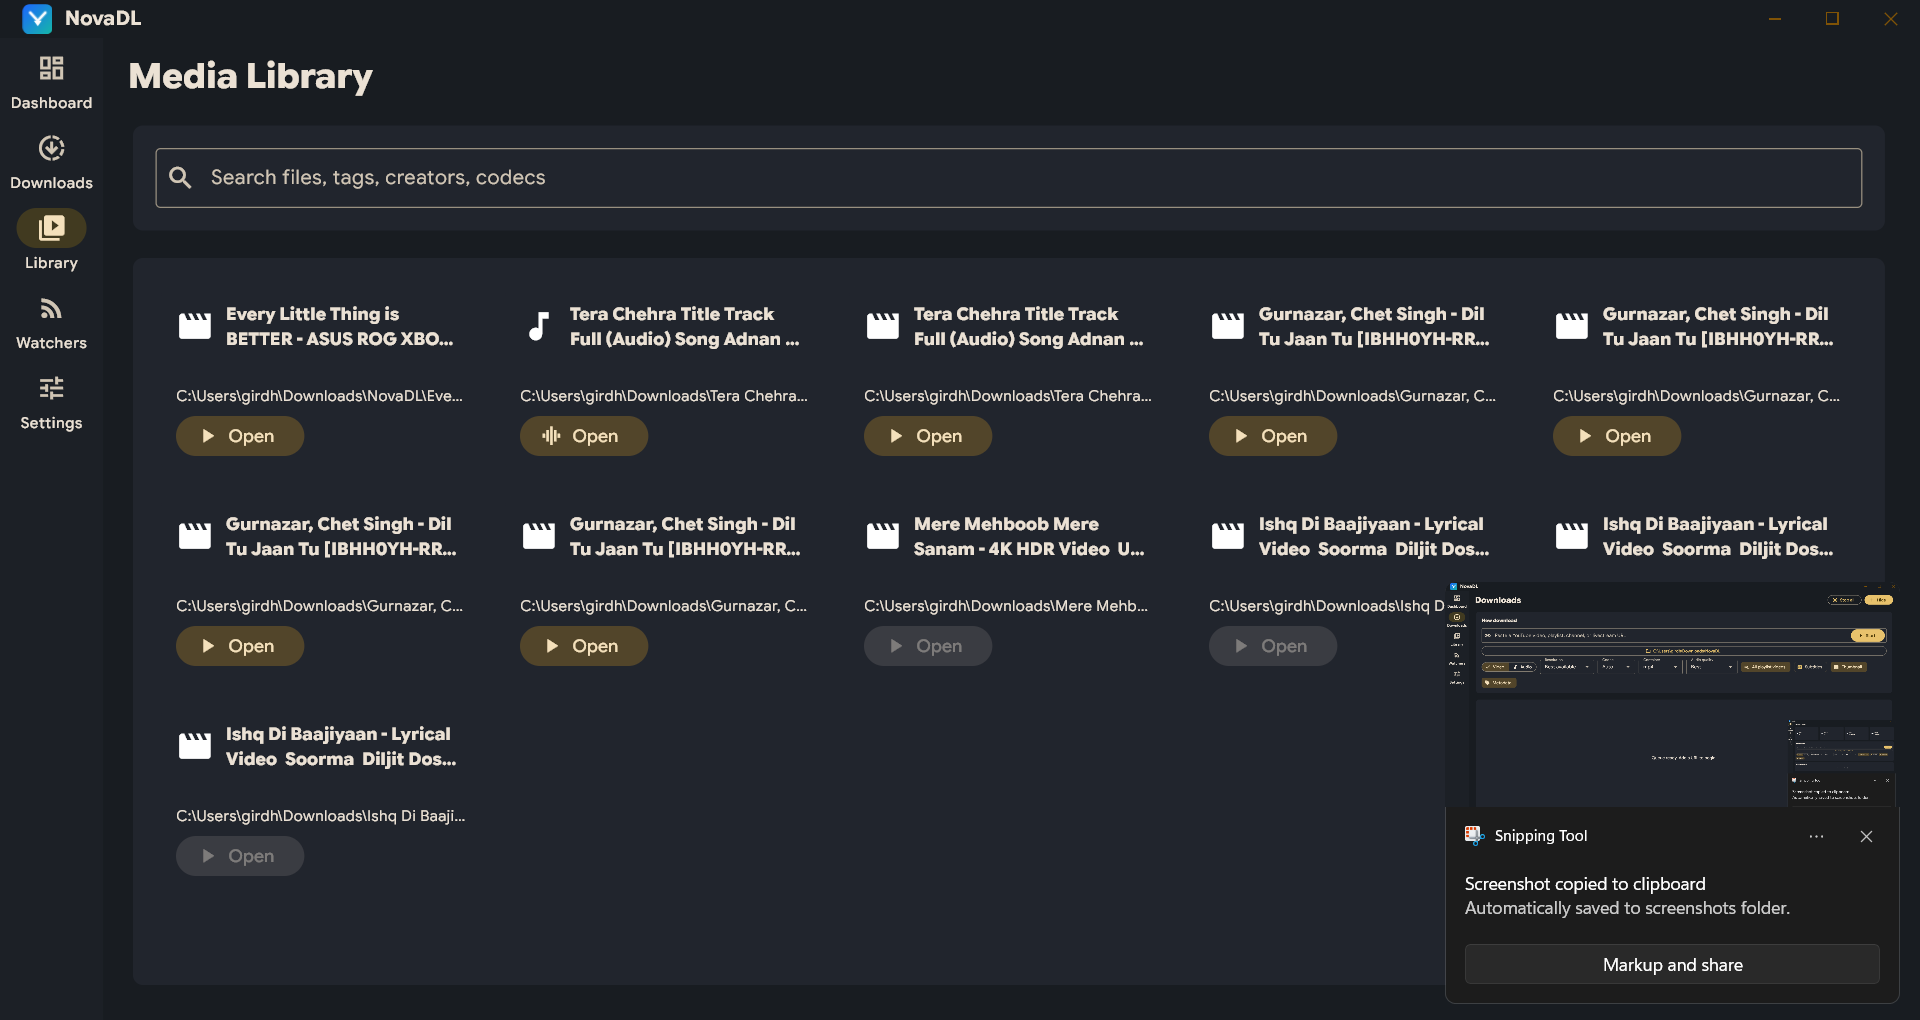1920x1020 pixels.
Task: Click the path ending in Downloads\Mere Mehb...
Action: tap(1006, 606)
